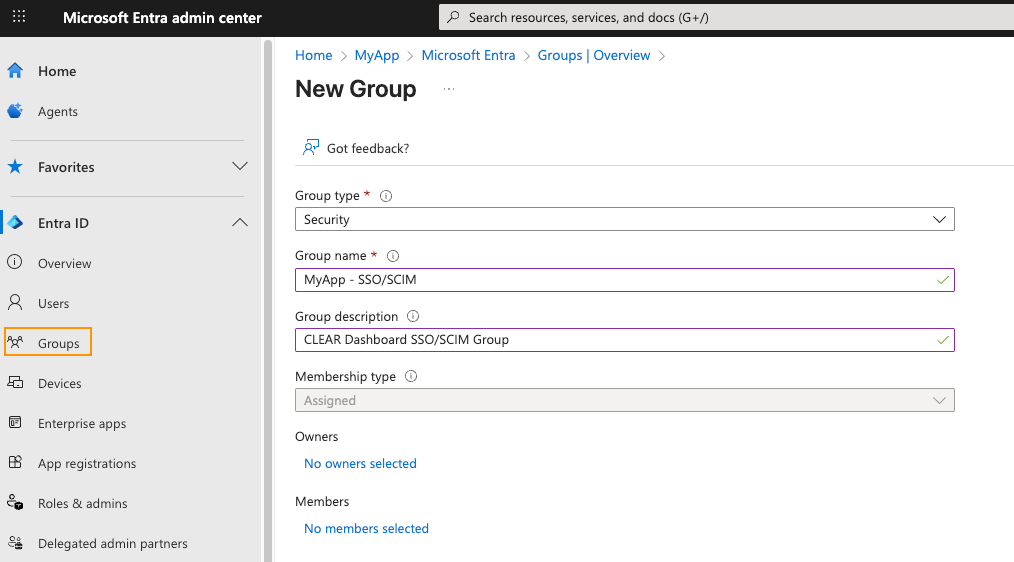Open Enterprise apps in the left navigation
Screen dimensions: 1014x562
click(82, 424)
